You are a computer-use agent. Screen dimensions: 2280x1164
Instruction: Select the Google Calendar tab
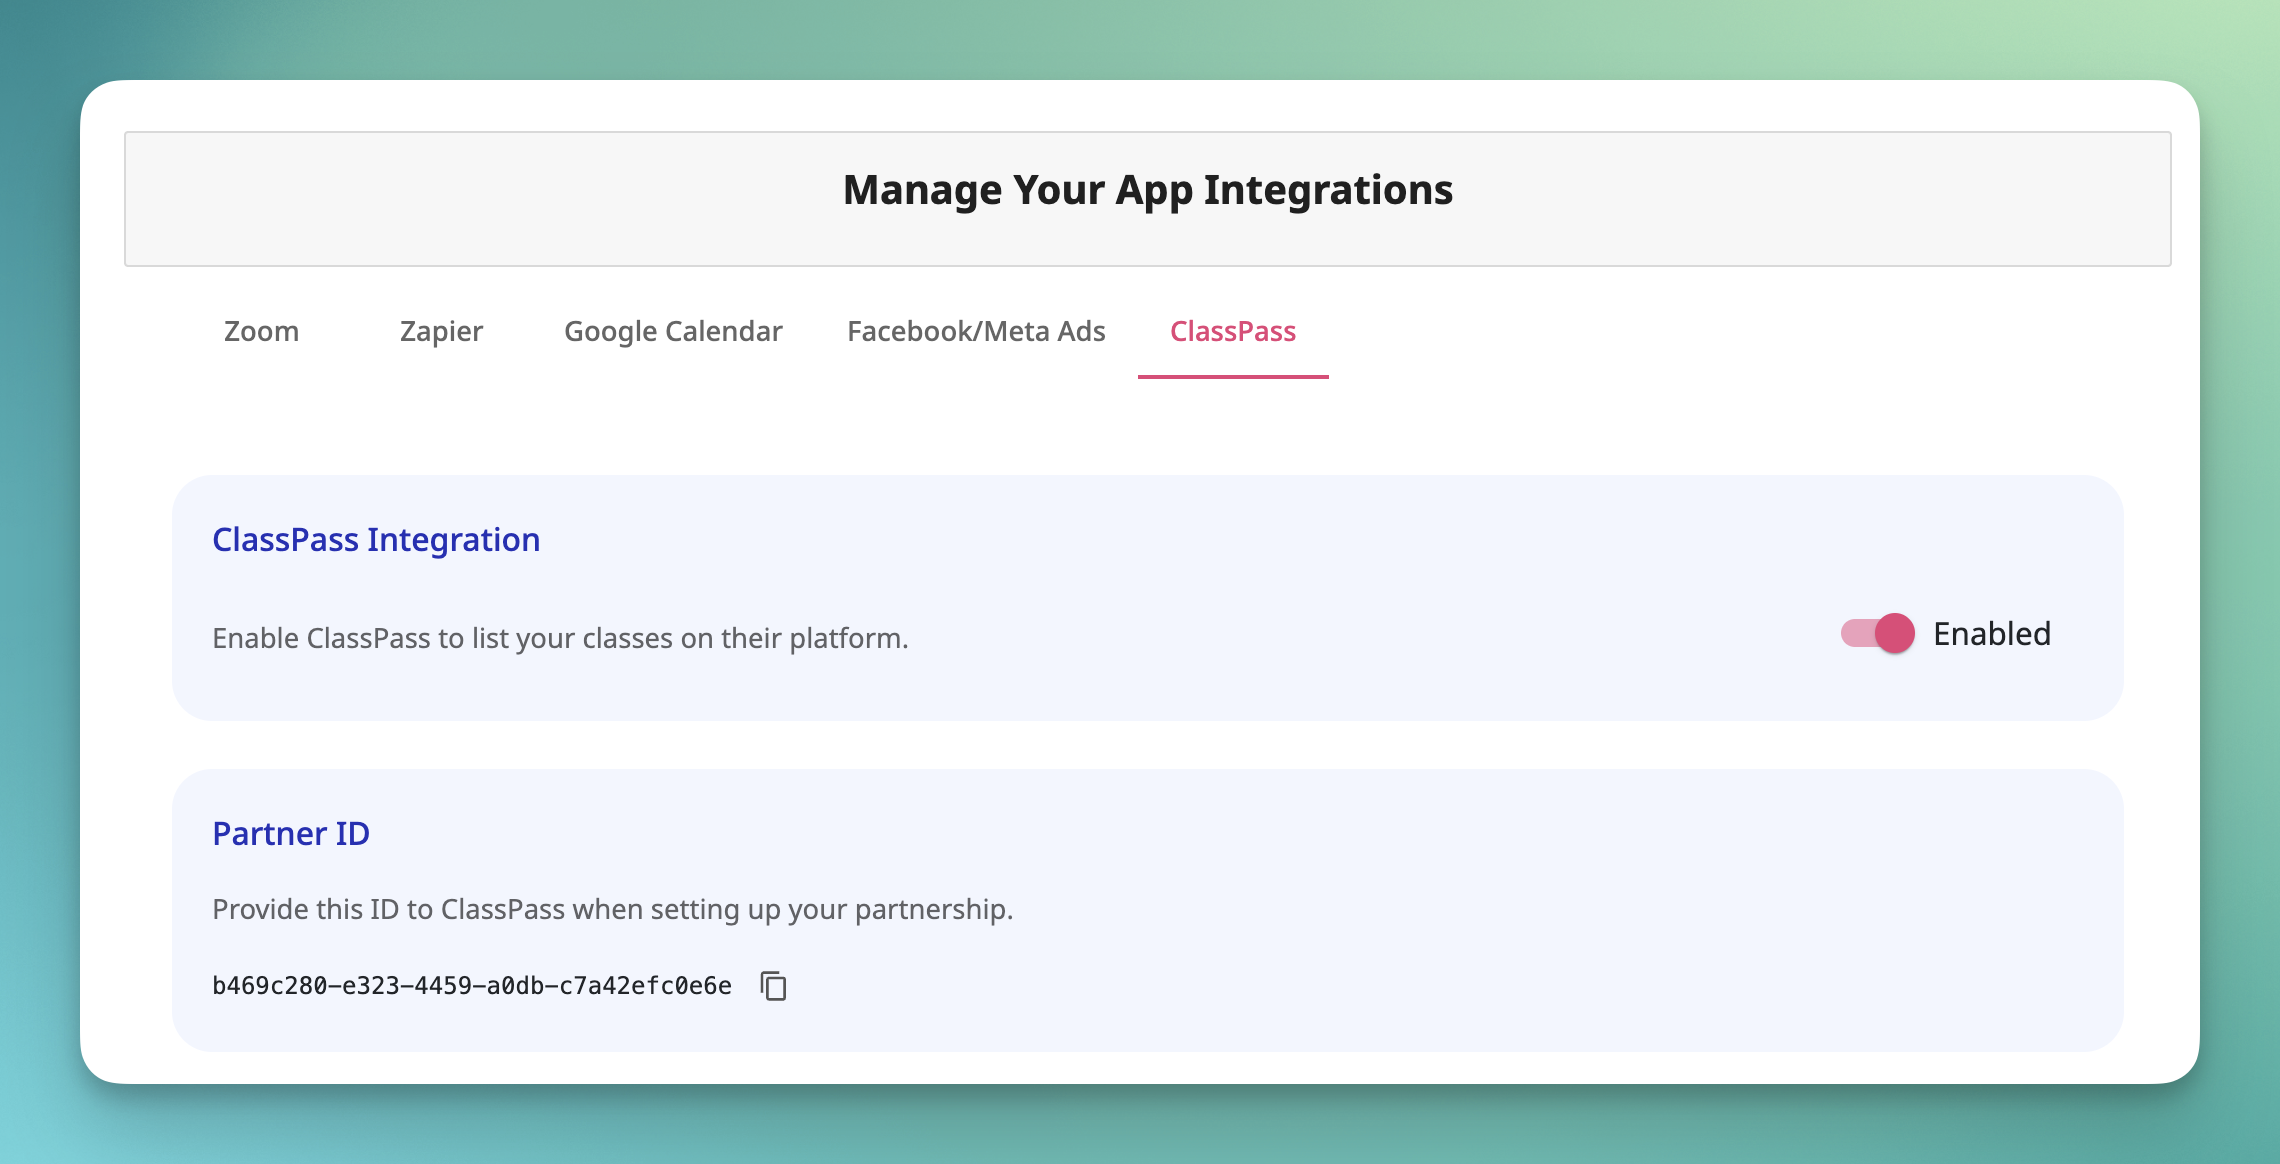673,331
